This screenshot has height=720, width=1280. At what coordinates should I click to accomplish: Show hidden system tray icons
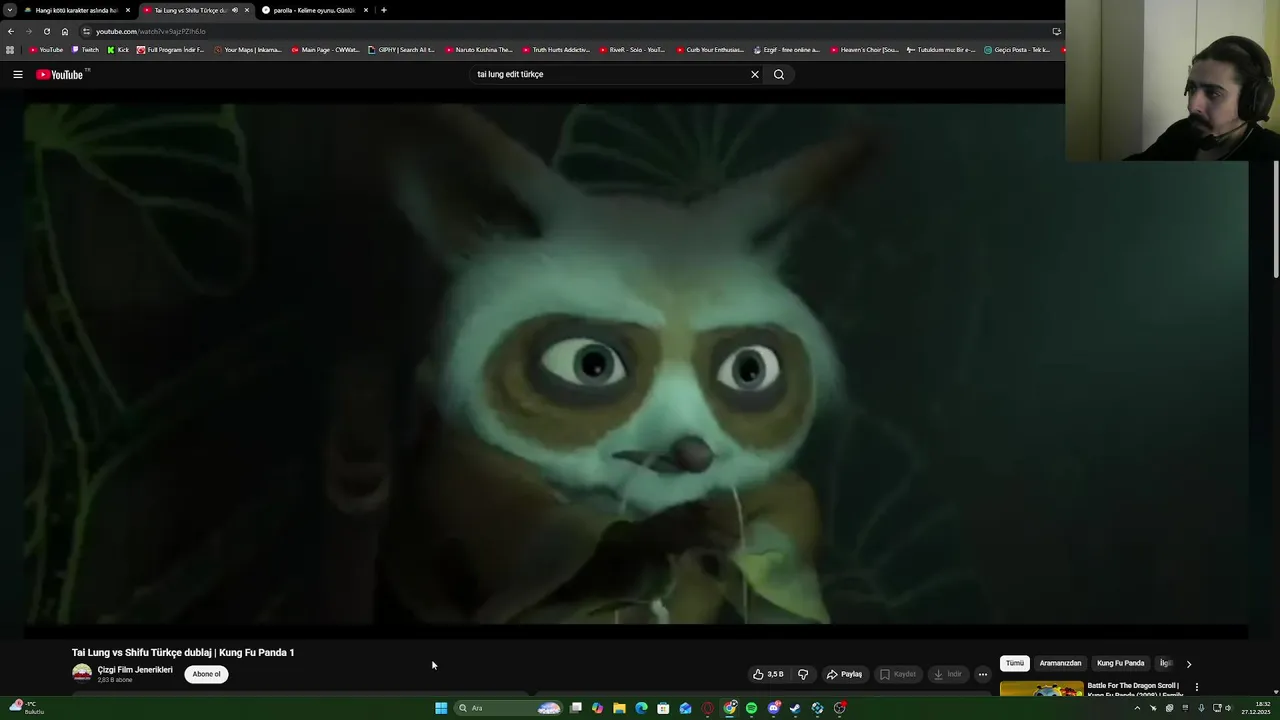pyautogui.click(x=1137, y=708)
